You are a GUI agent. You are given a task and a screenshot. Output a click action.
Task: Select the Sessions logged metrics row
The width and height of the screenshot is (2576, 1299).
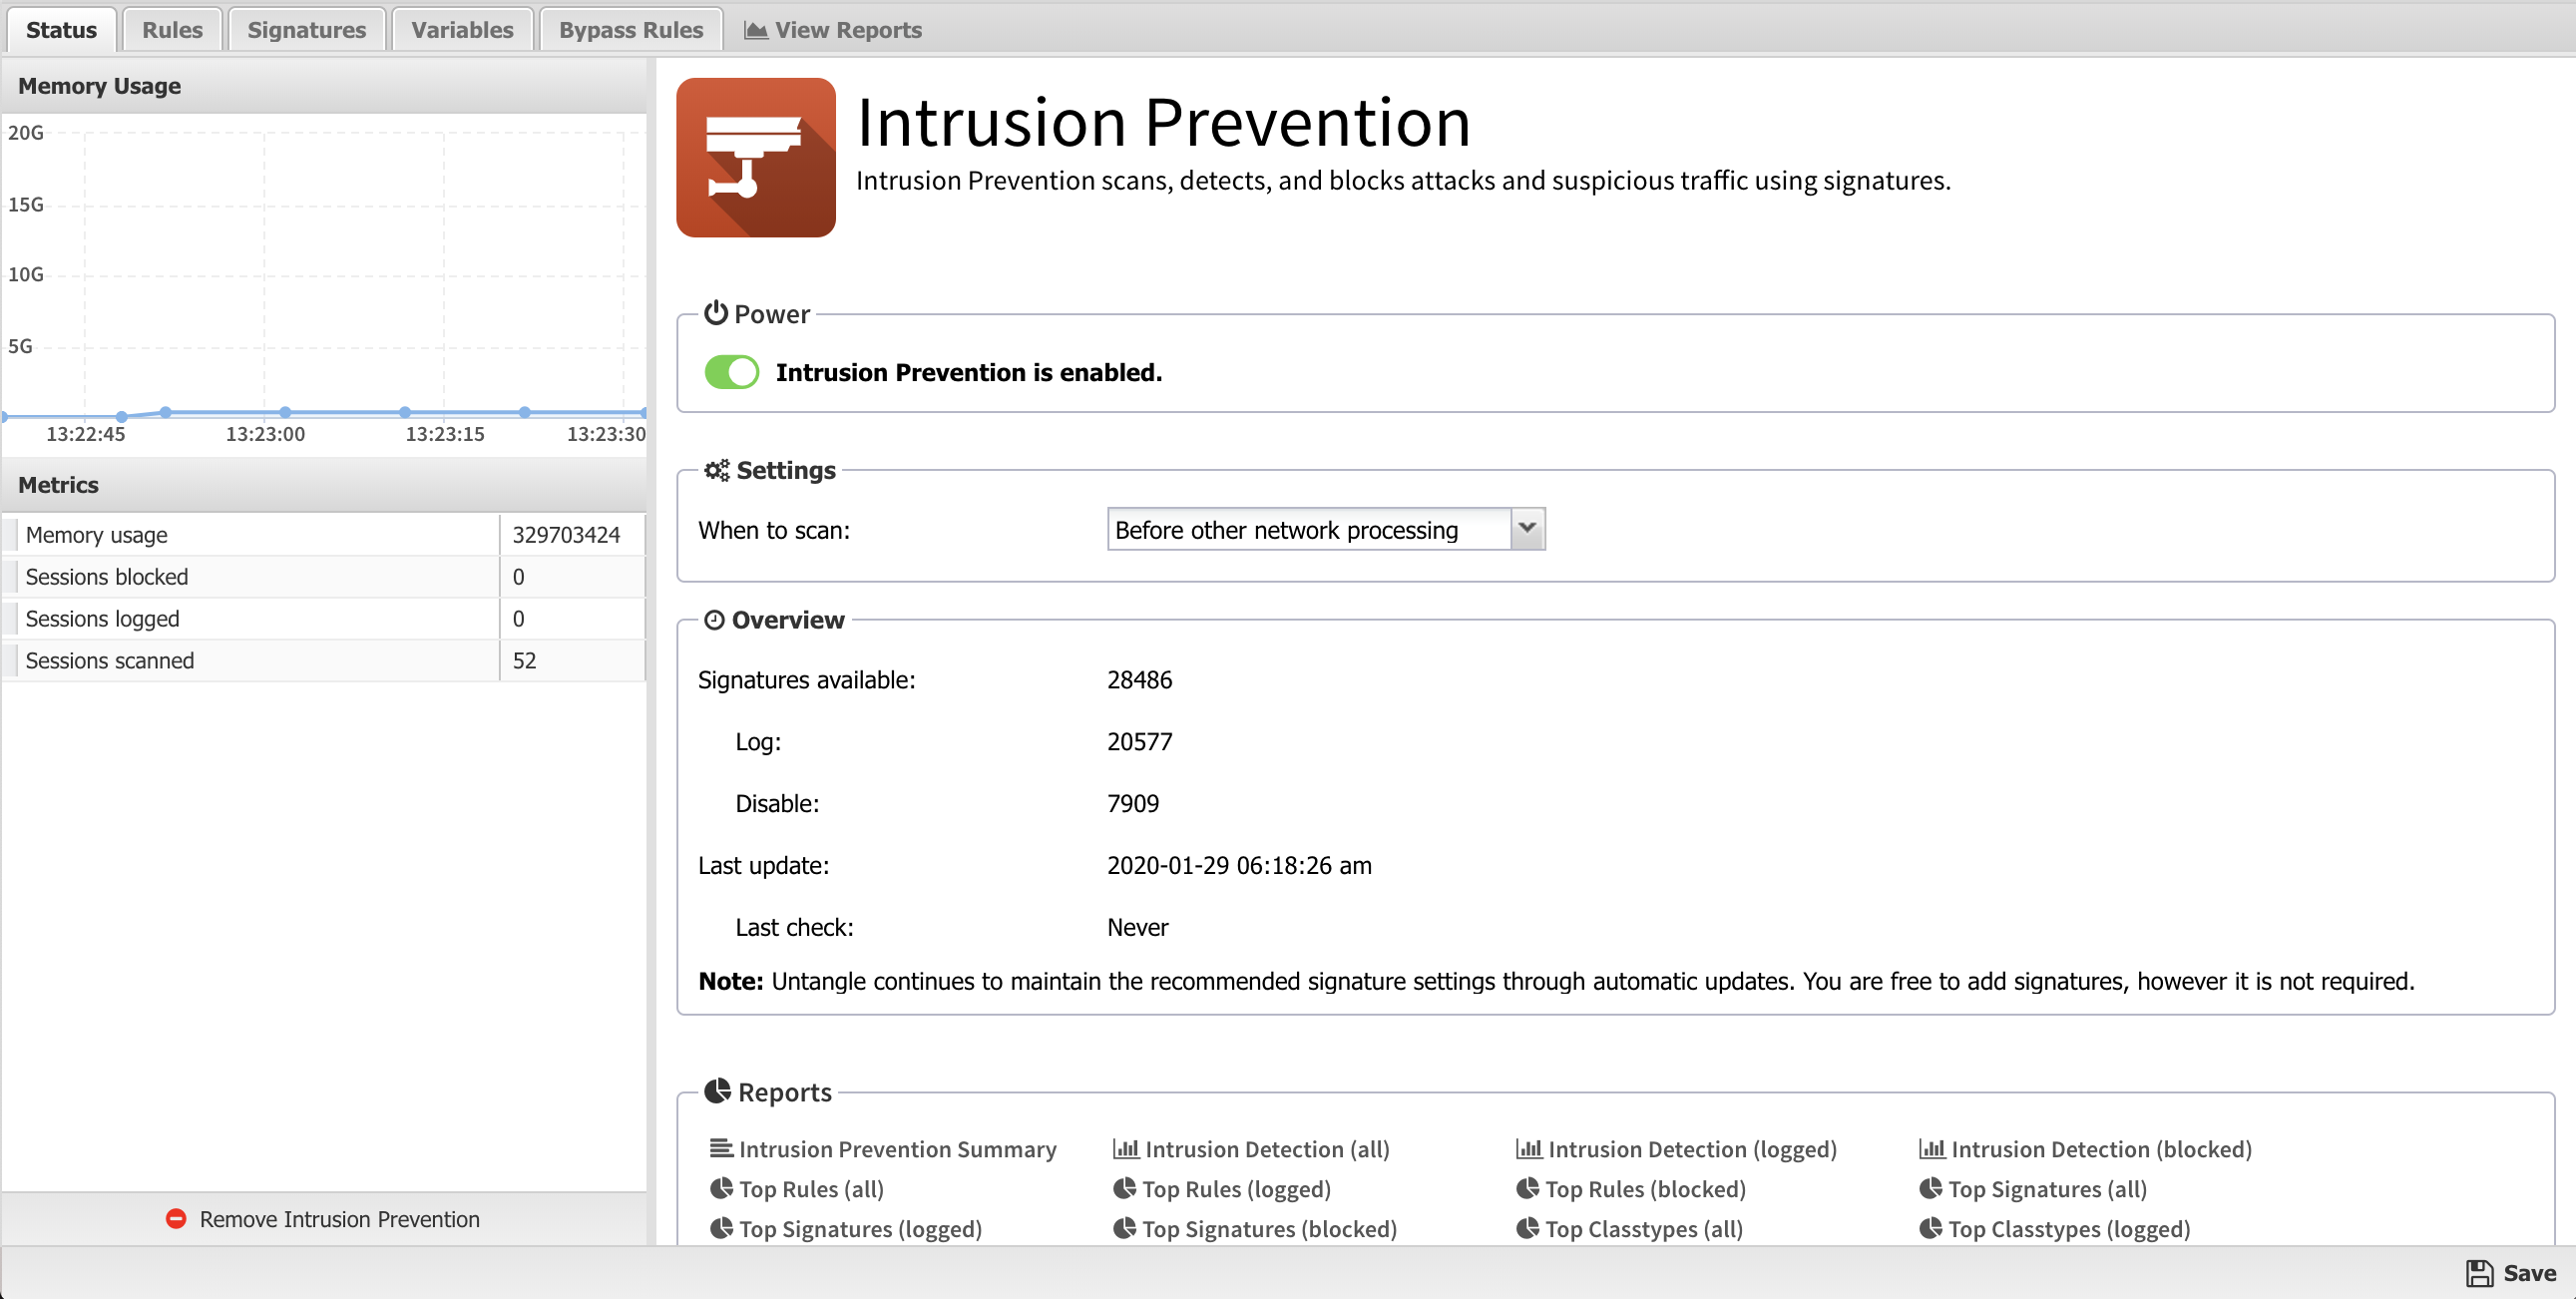(x=324, y=619)
